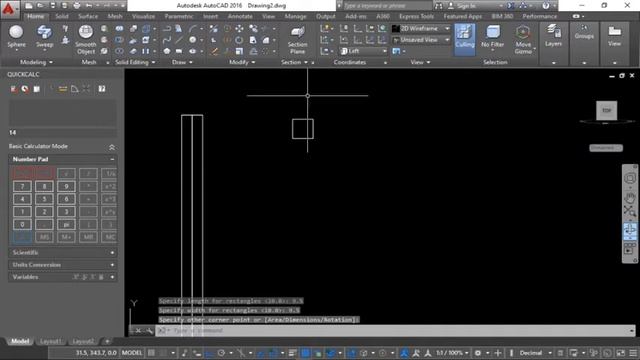
Task: Switch to the Solid ribbon tab
Action: [x=62, y=16]
